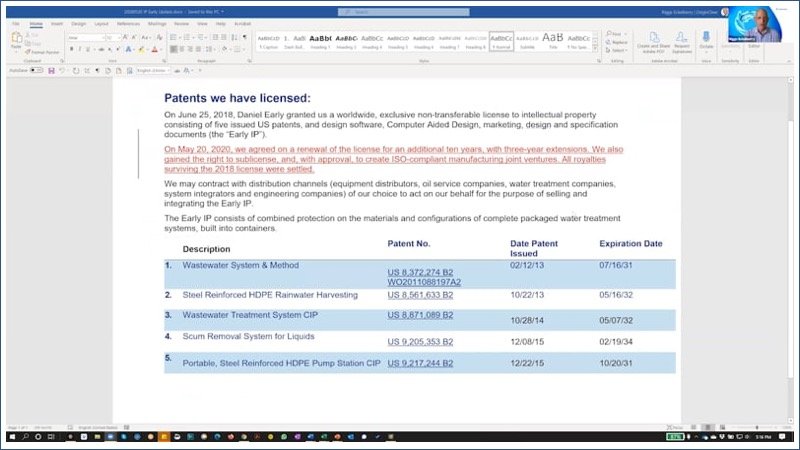Open patent link US 9,217,244 B2
The width and height of the screenshot is (800, 450).
click(420, 363)
